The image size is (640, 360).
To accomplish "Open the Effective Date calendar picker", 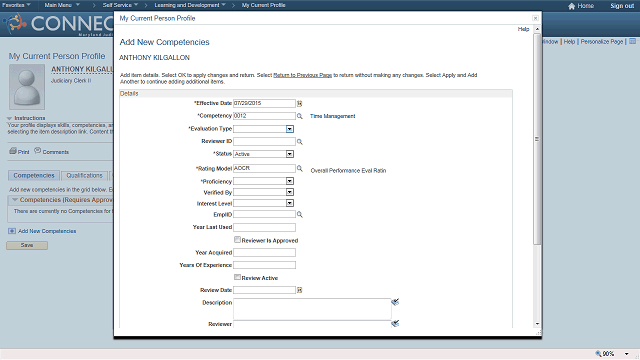I will pos(299,104).
